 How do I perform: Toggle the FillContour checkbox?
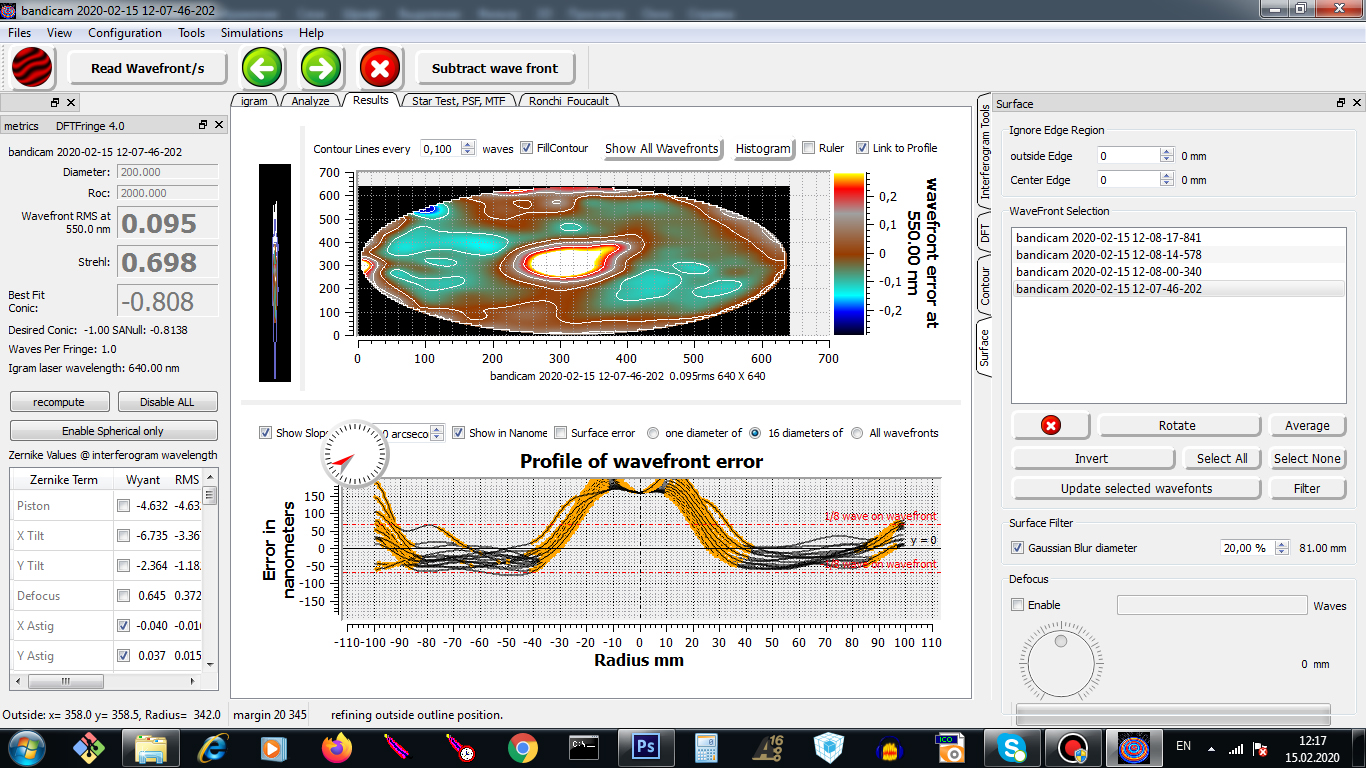527,148
